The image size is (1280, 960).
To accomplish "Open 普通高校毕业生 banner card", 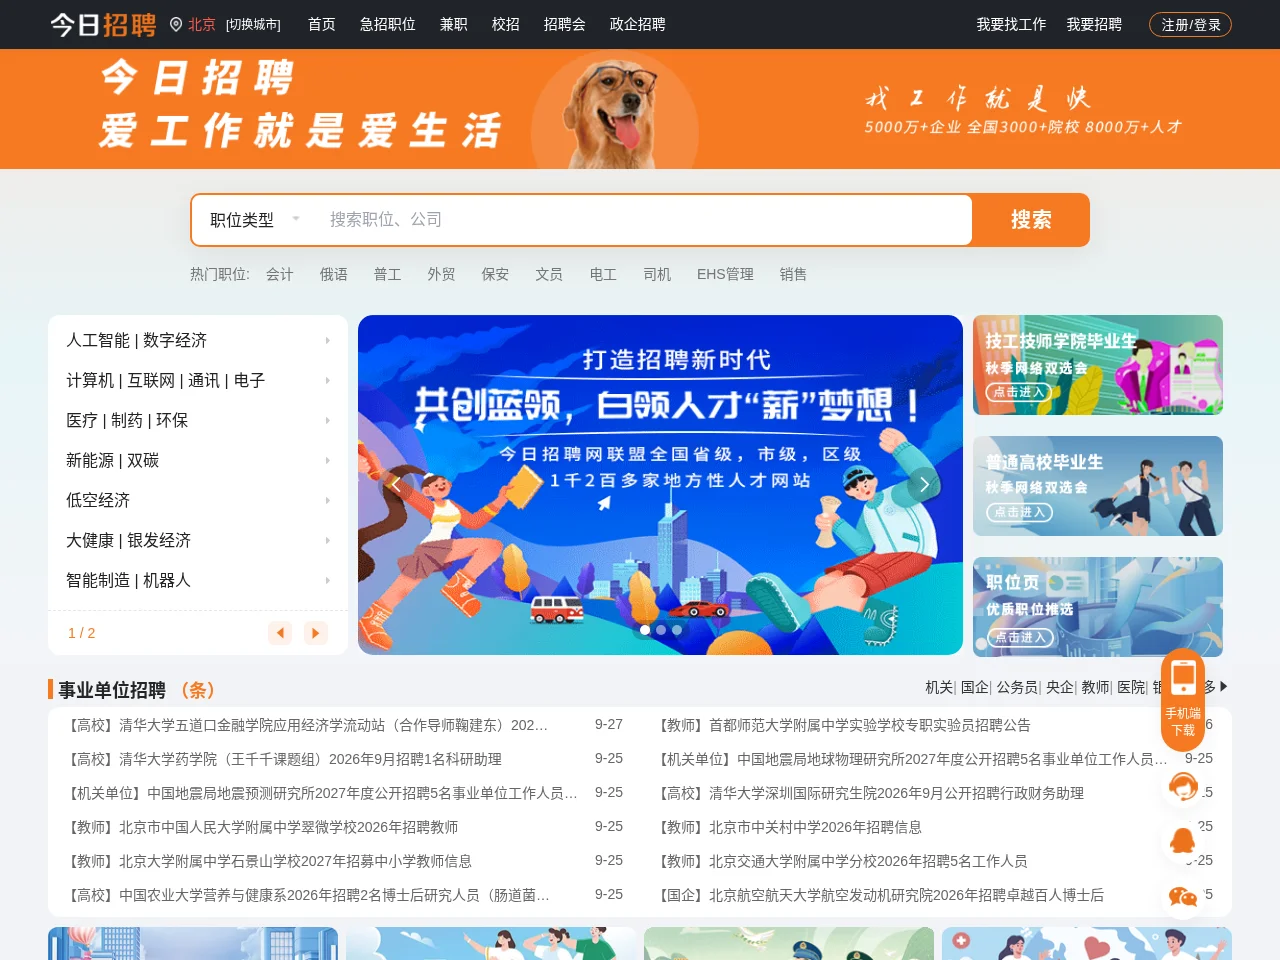I will pyautogui.click(x=1098, y=486).
